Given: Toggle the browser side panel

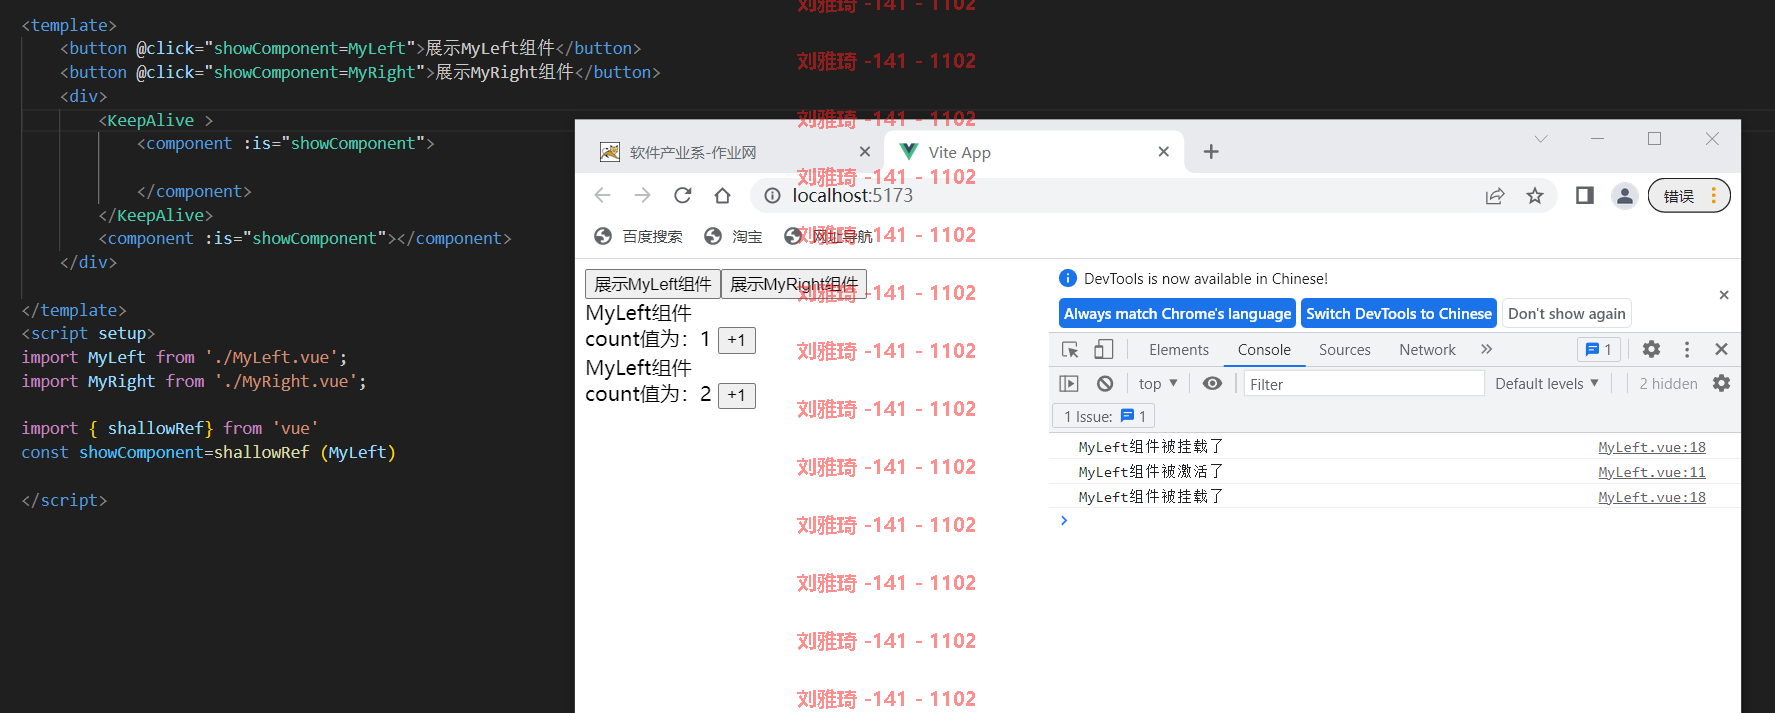Looking at the screenshot, I should 1585,195.
